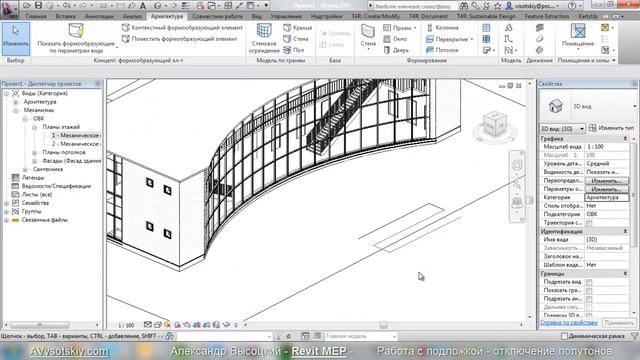Select the Окно (window) tool
Screen dimensions: 640x360
[x=395, y=39]
